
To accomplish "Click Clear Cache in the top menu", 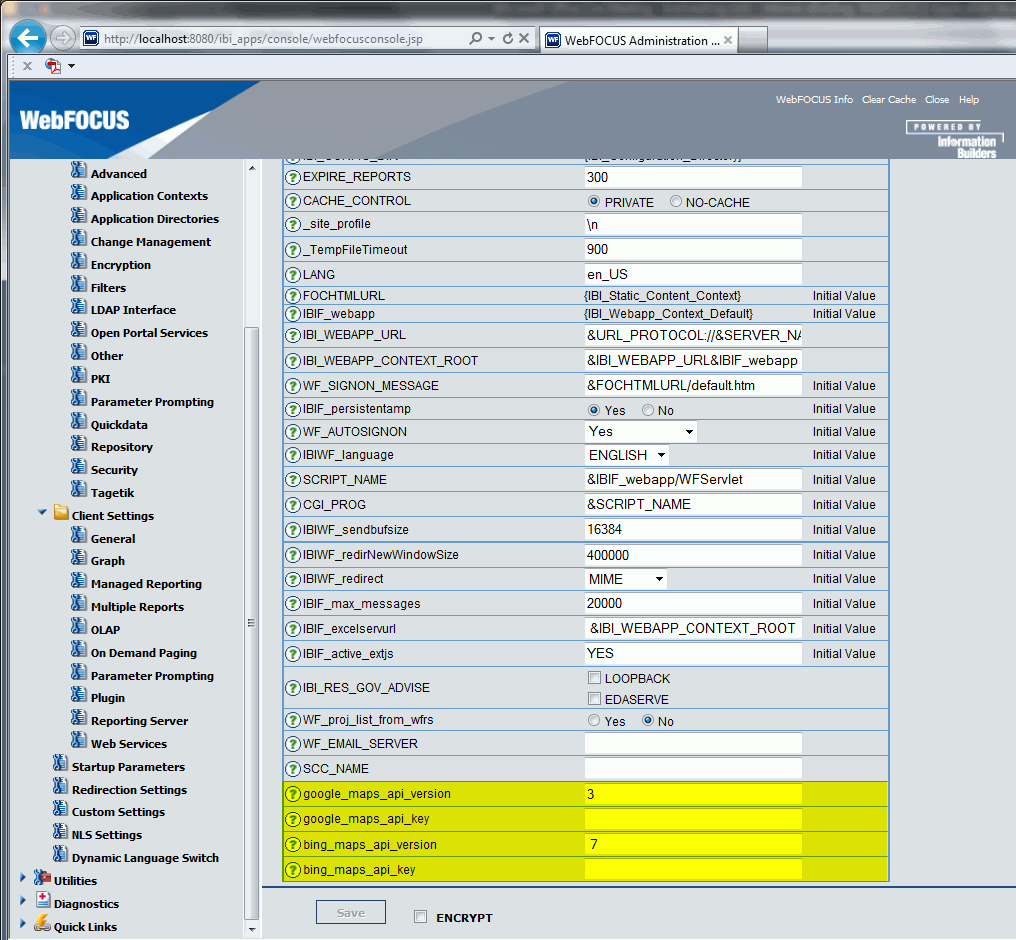I will [x=889, y=100].
